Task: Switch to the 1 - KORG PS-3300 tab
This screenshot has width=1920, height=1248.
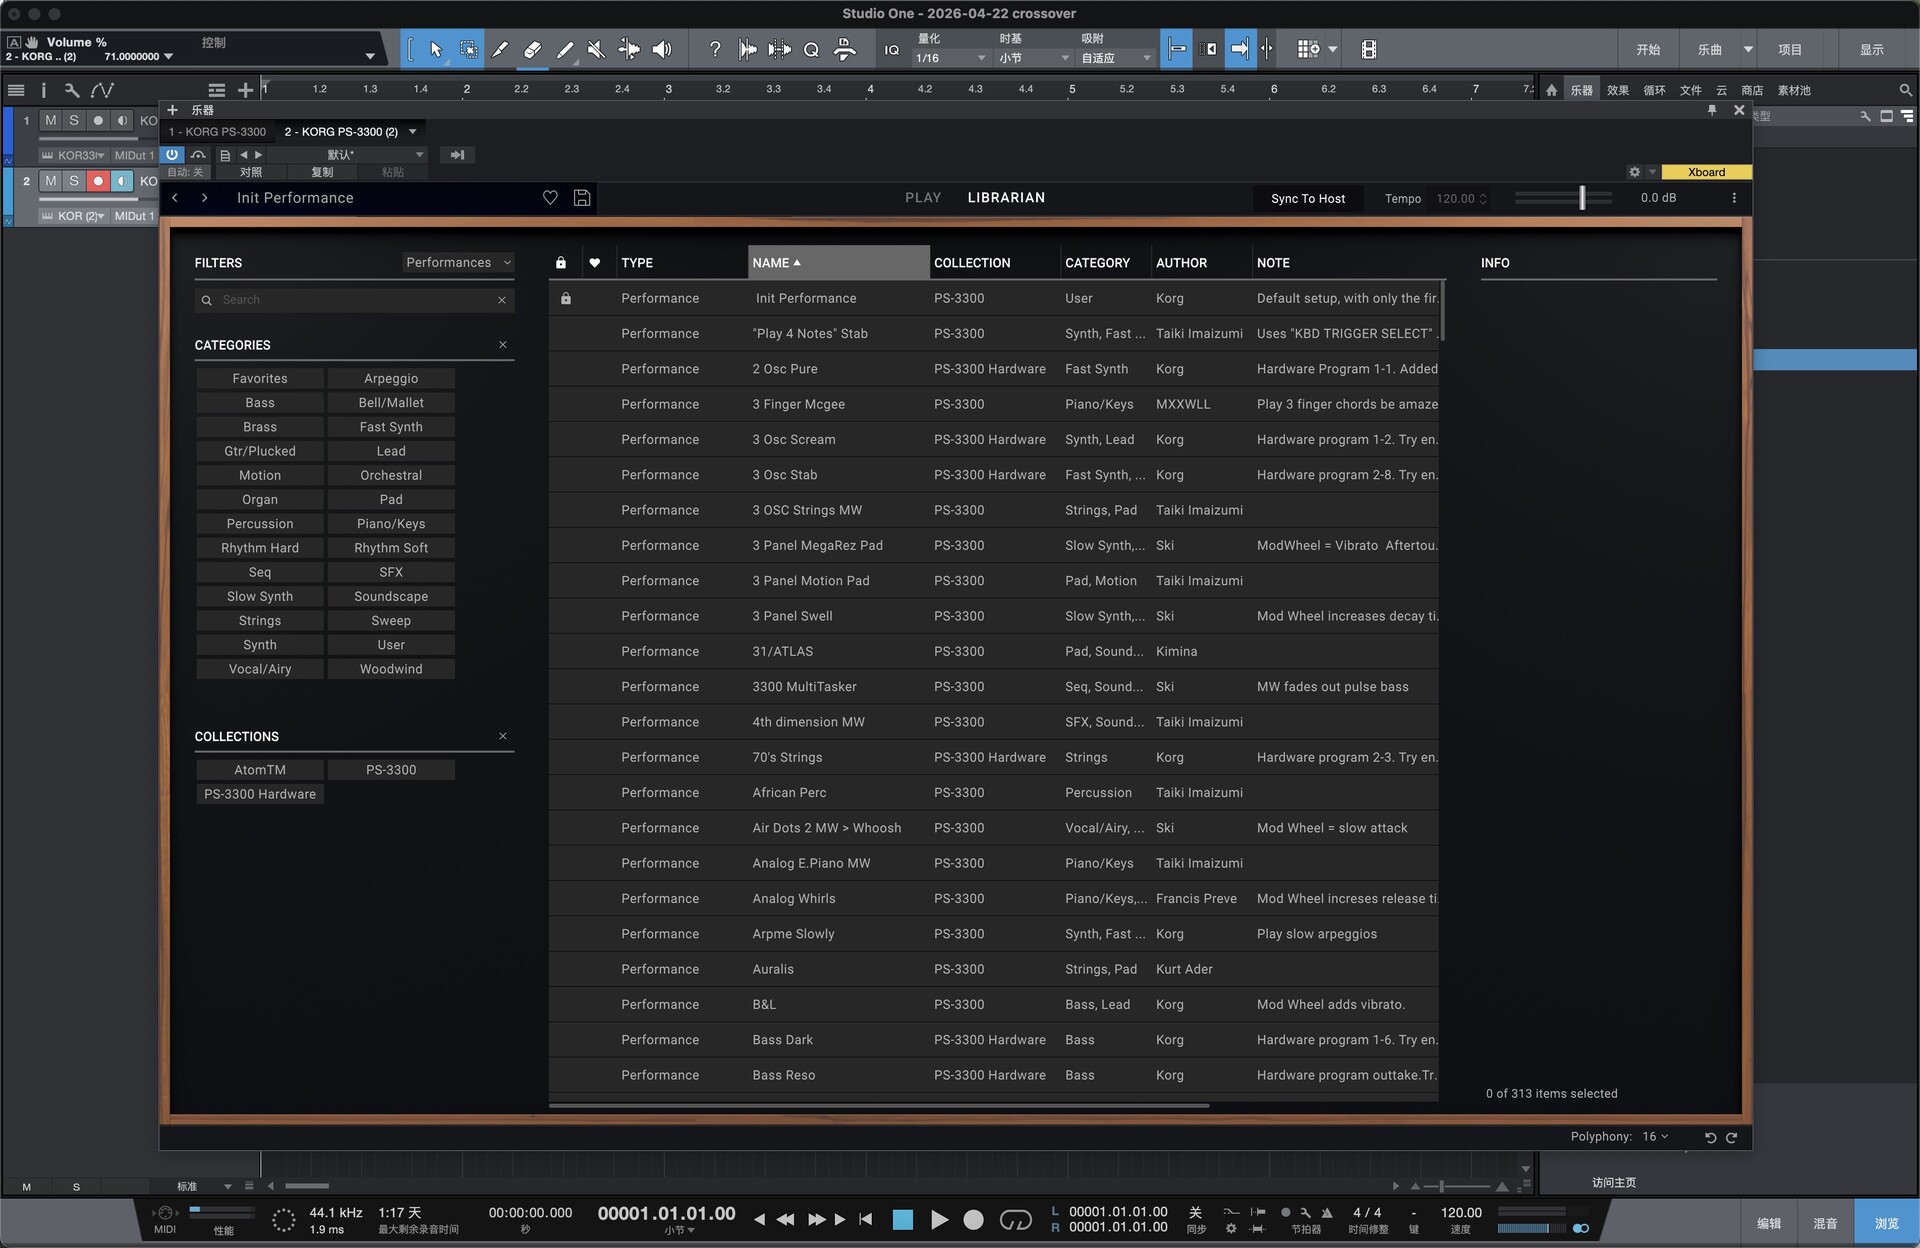Action: pyautogui.click(x=218, y=131)
